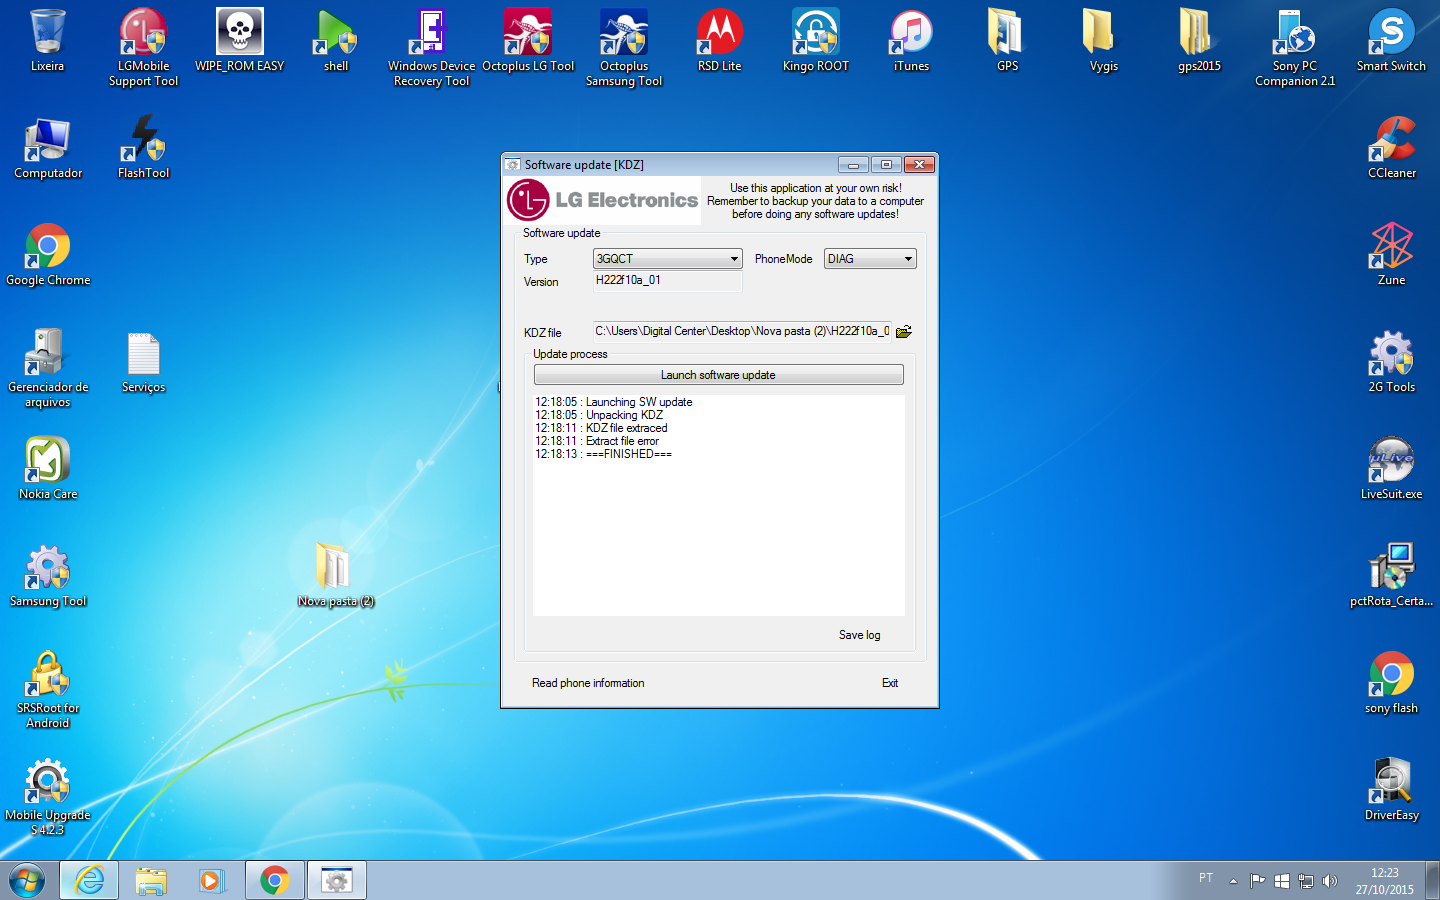Close the Software update [KDZ] window
The image size is (1440, 900).
919,165
